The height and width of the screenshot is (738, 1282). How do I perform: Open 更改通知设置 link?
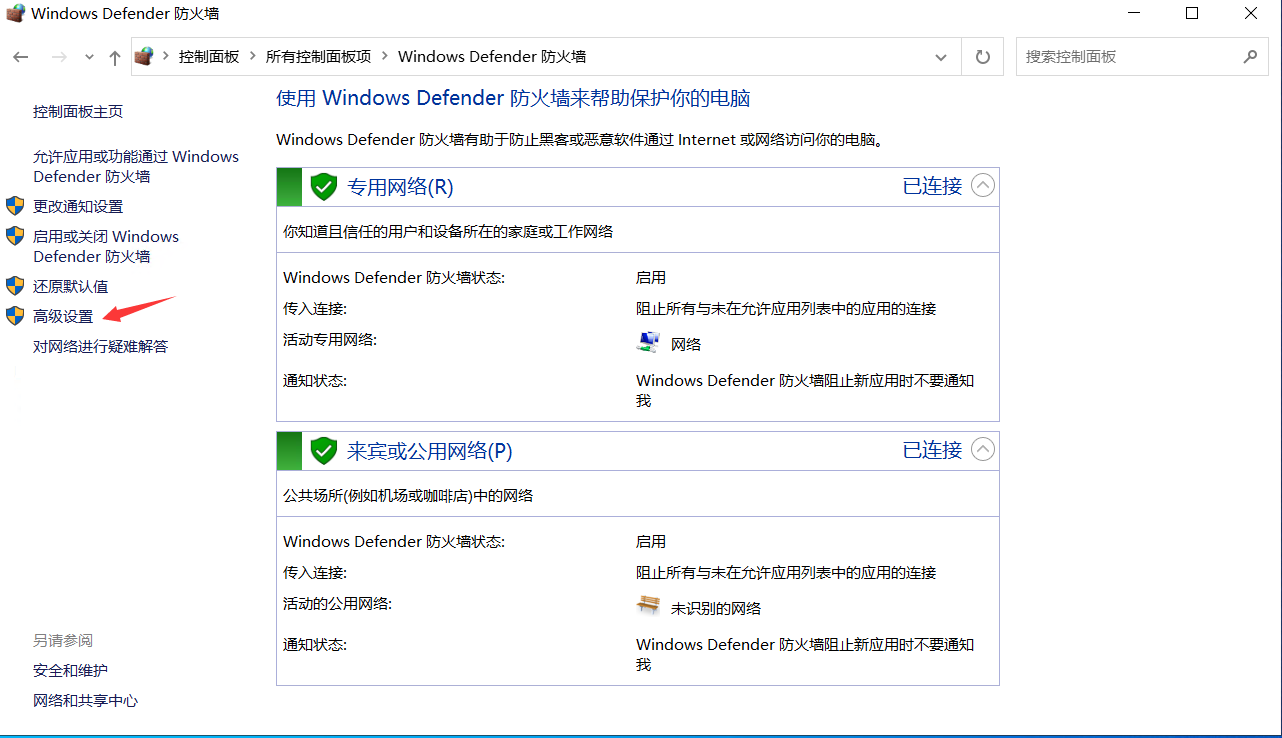pyautogui.click(x=78, y=207)
